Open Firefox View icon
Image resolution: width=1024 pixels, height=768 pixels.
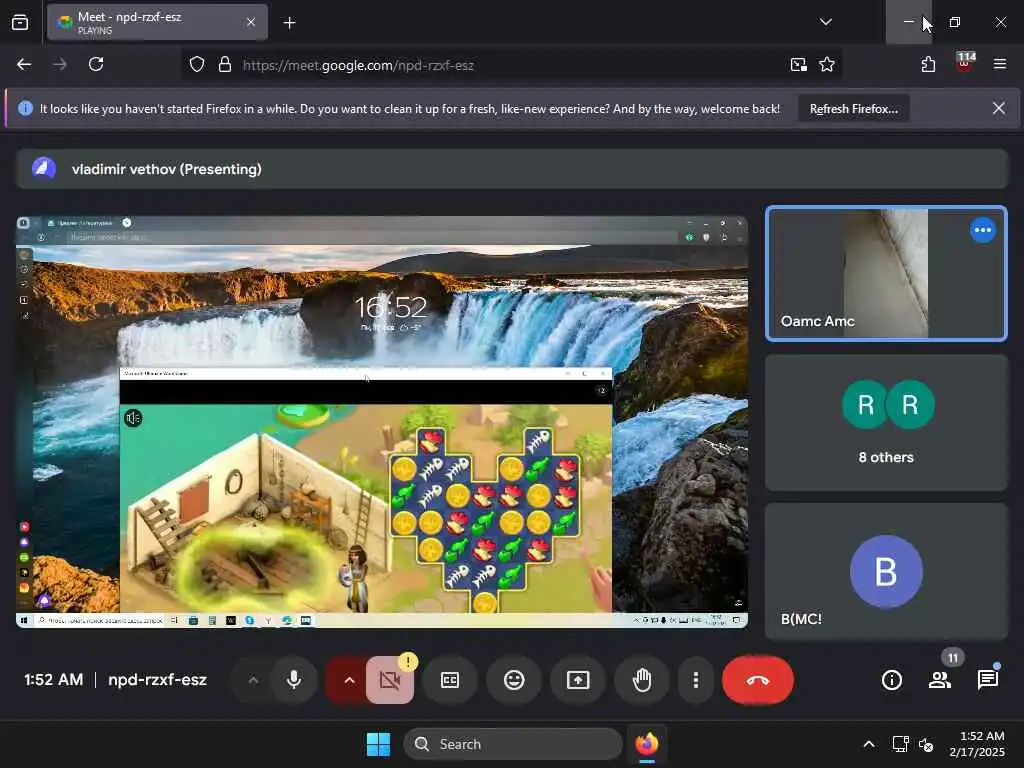(20, 23)
